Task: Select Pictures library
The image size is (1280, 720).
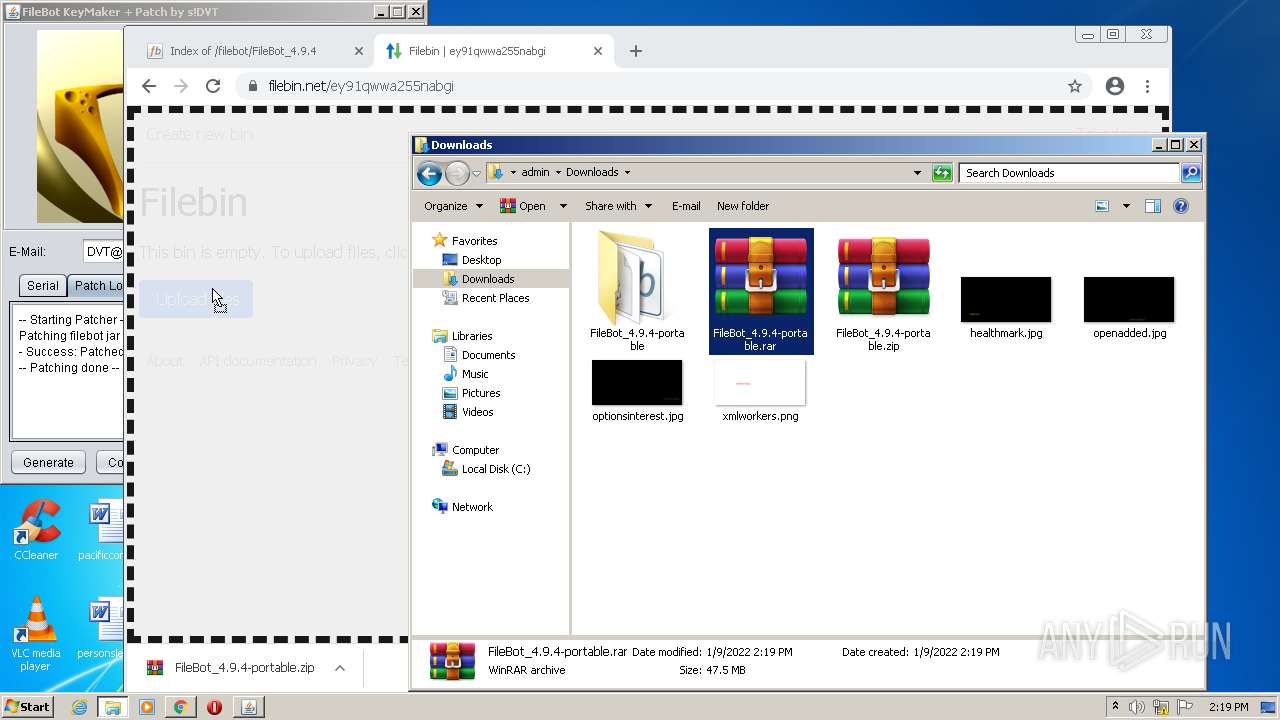Action: click(481, 393)
